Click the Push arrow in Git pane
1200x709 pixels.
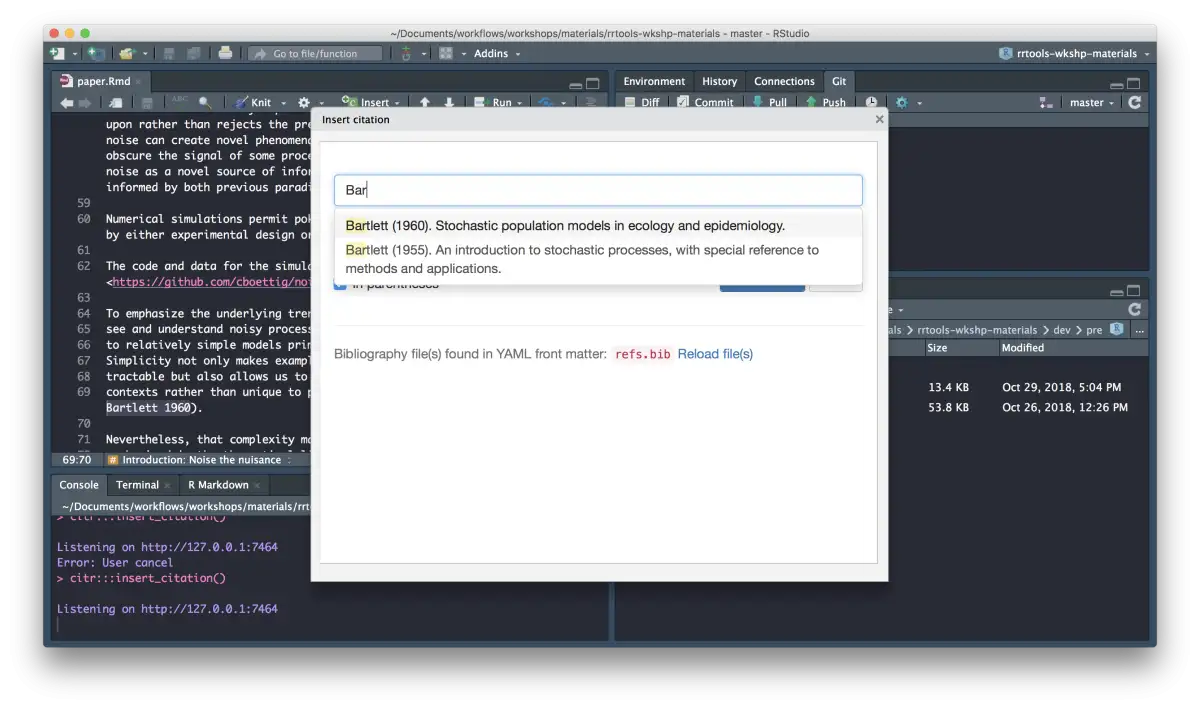813,102
